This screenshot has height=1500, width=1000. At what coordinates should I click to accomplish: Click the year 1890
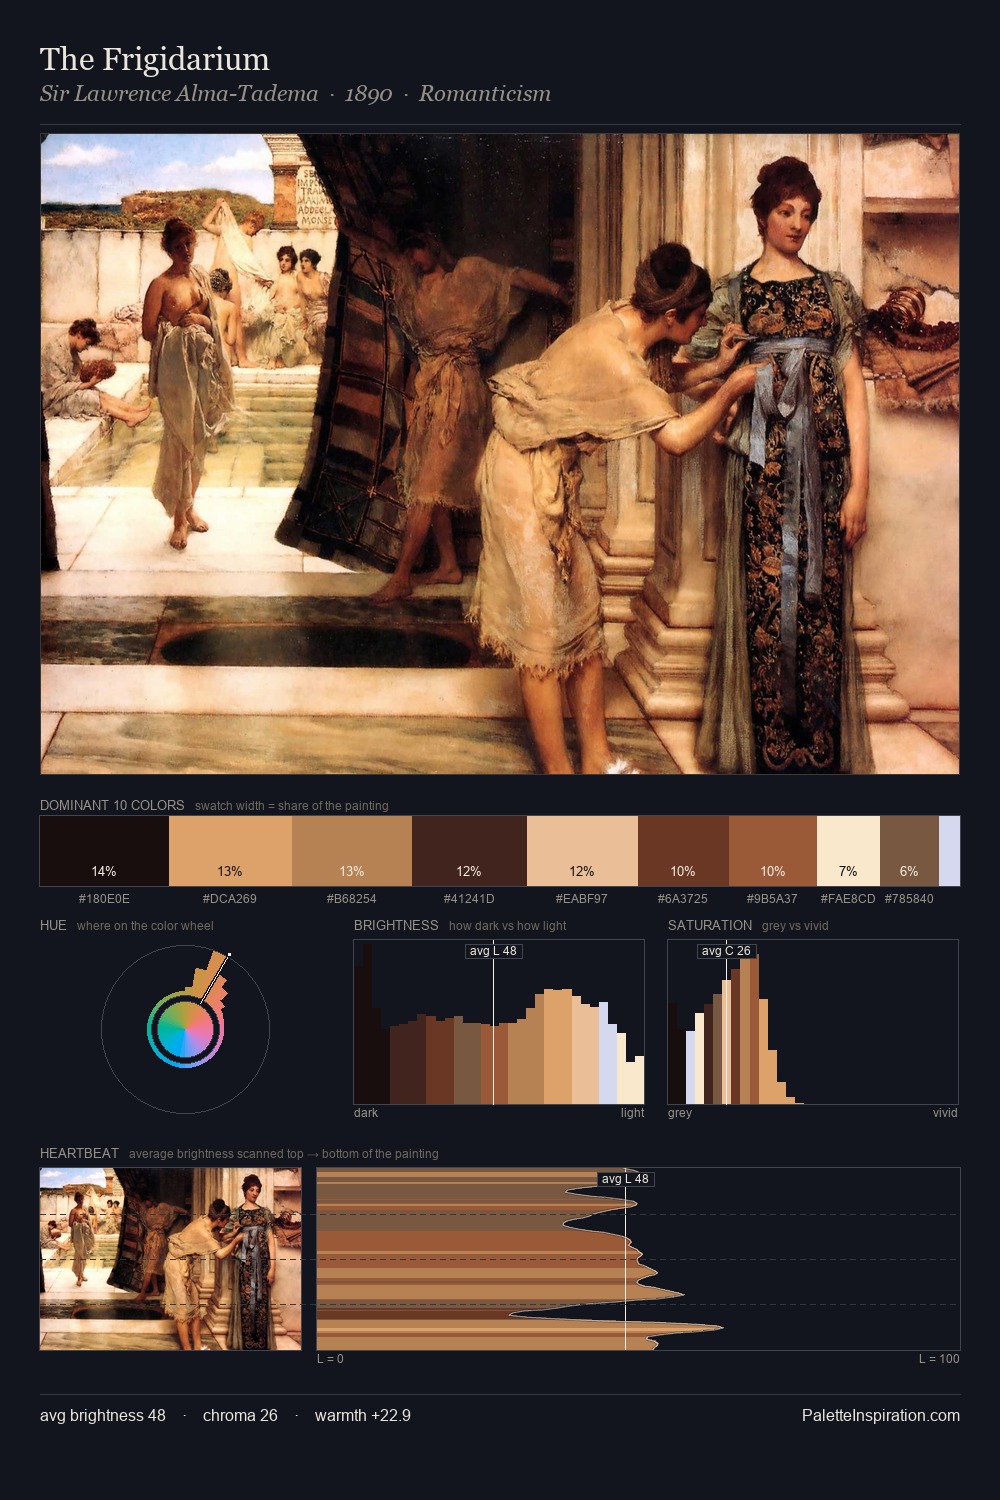coord(368,94)
